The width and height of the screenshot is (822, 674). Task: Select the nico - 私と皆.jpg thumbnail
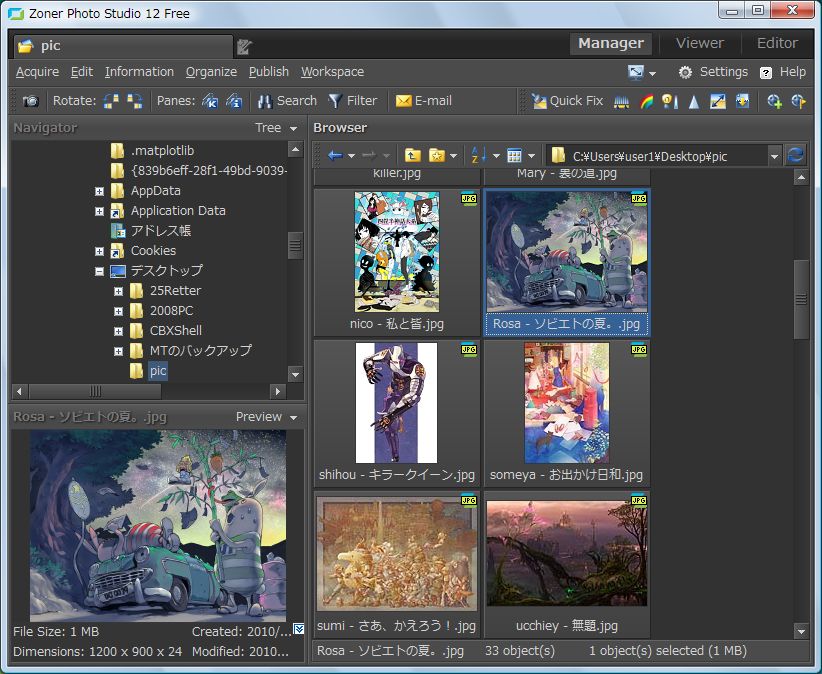(397, 262)
